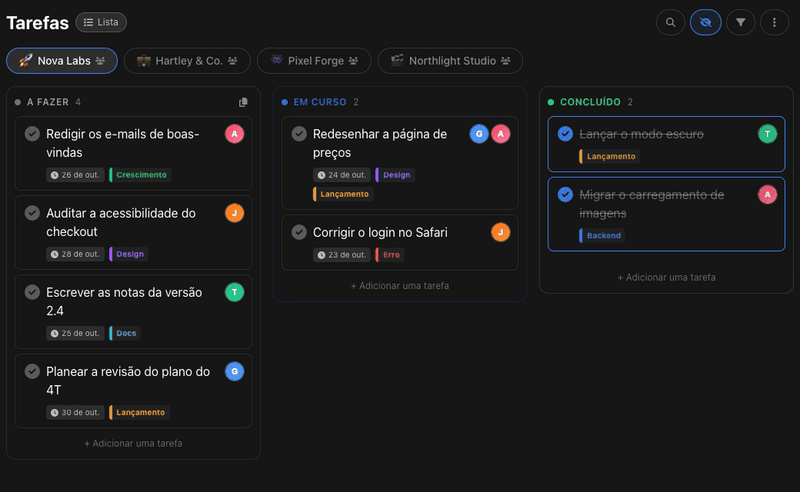Image resolution: width=800 pixels, height=492 pixels.
Task: Open 'Planear a revisão do plano do 4T' title
Action: pos(128,380)
